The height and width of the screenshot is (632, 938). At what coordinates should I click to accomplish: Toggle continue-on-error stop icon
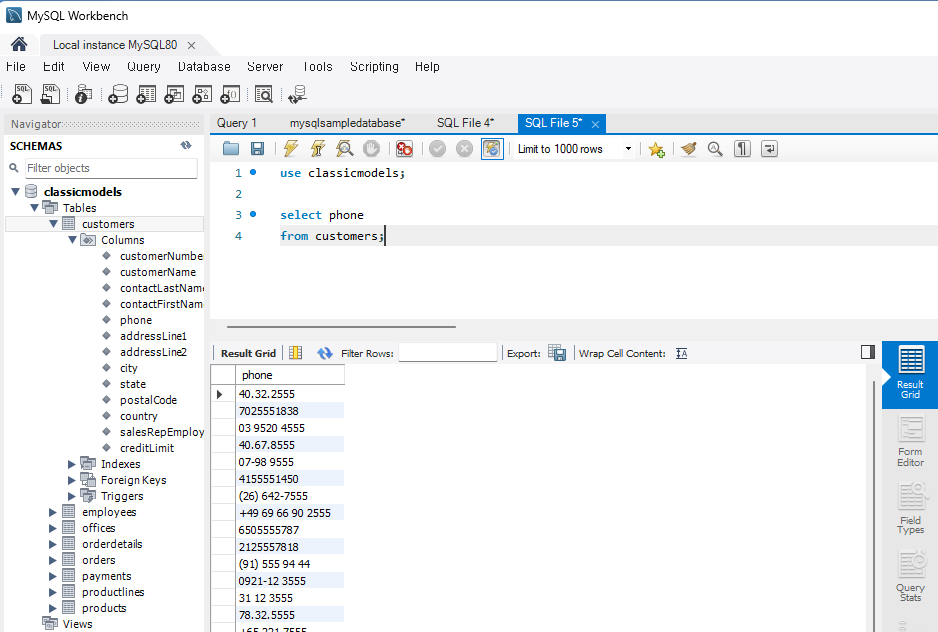point(404,148)
